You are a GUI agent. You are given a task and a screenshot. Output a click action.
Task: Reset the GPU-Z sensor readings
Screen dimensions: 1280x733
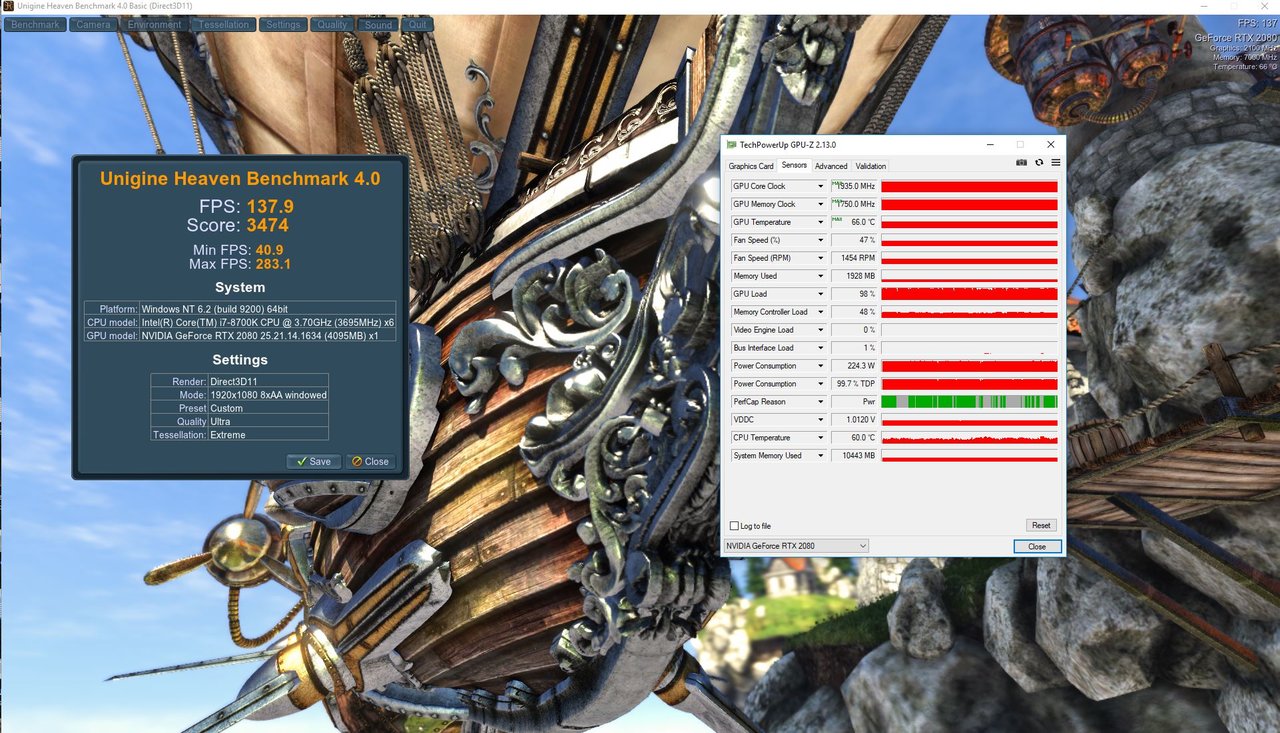point(1041,526)
